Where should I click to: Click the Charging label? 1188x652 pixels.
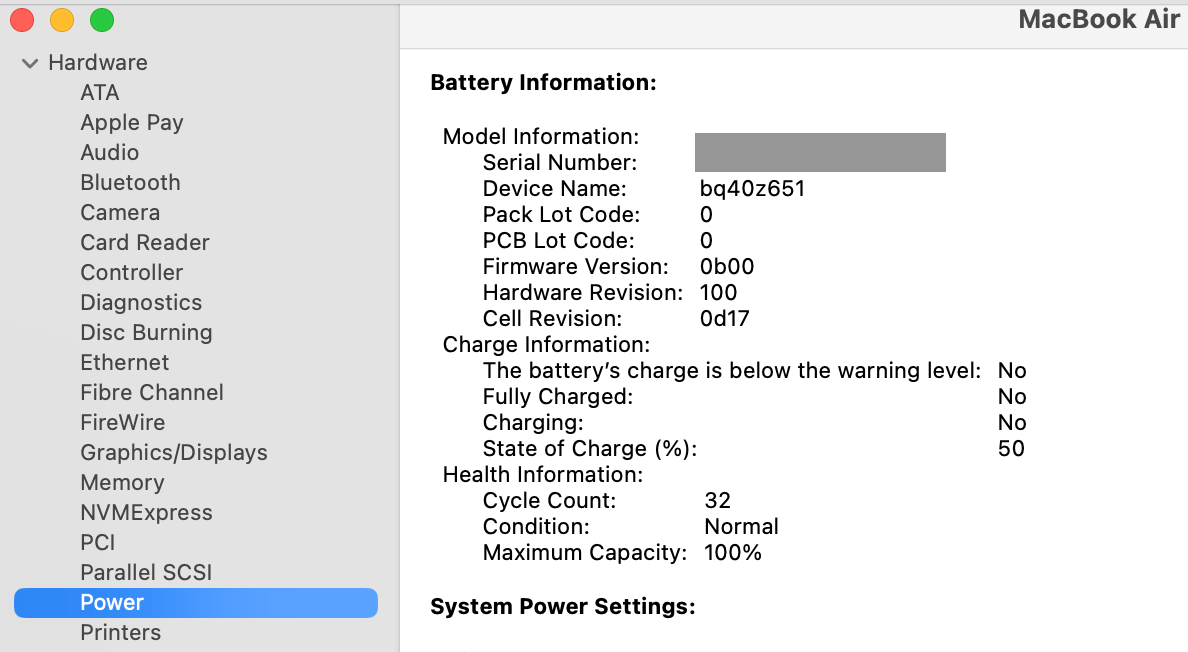[533, 423]
